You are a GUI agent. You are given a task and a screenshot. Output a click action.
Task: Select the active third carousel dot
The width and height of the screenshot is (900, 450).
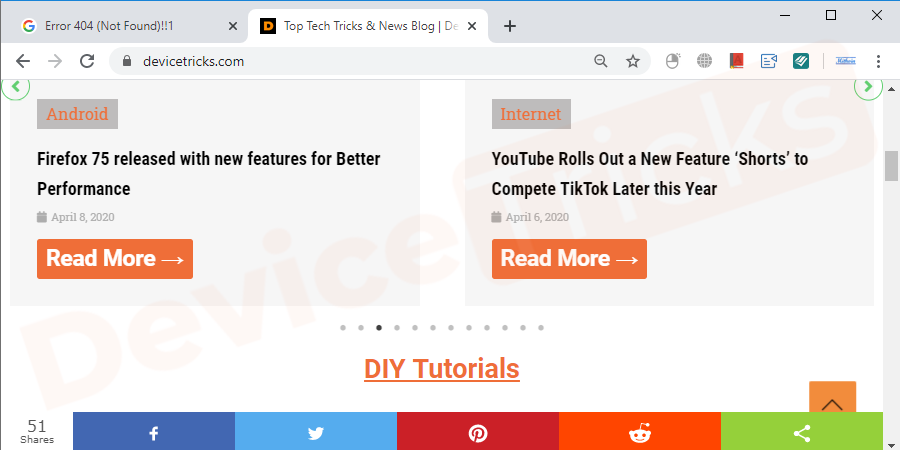(x=379, y=328)
